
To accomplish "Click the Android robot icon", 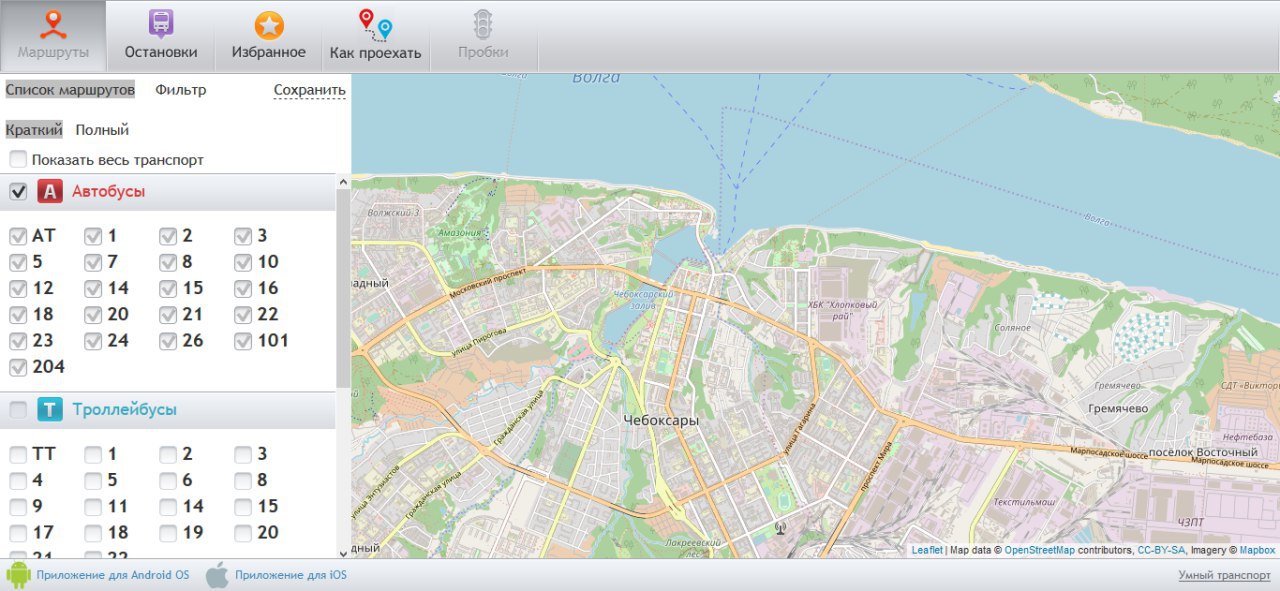I will [x=18, y=575].
